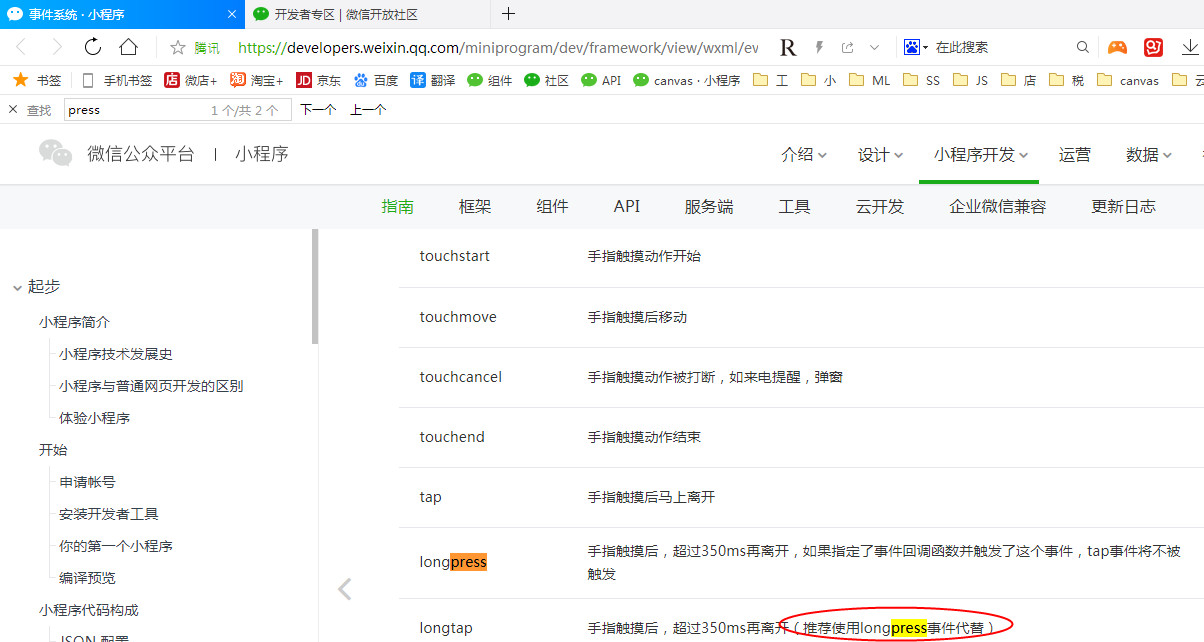1204x642 pixels.
Task: Open the 京东 bookmark
Action: 318,80
